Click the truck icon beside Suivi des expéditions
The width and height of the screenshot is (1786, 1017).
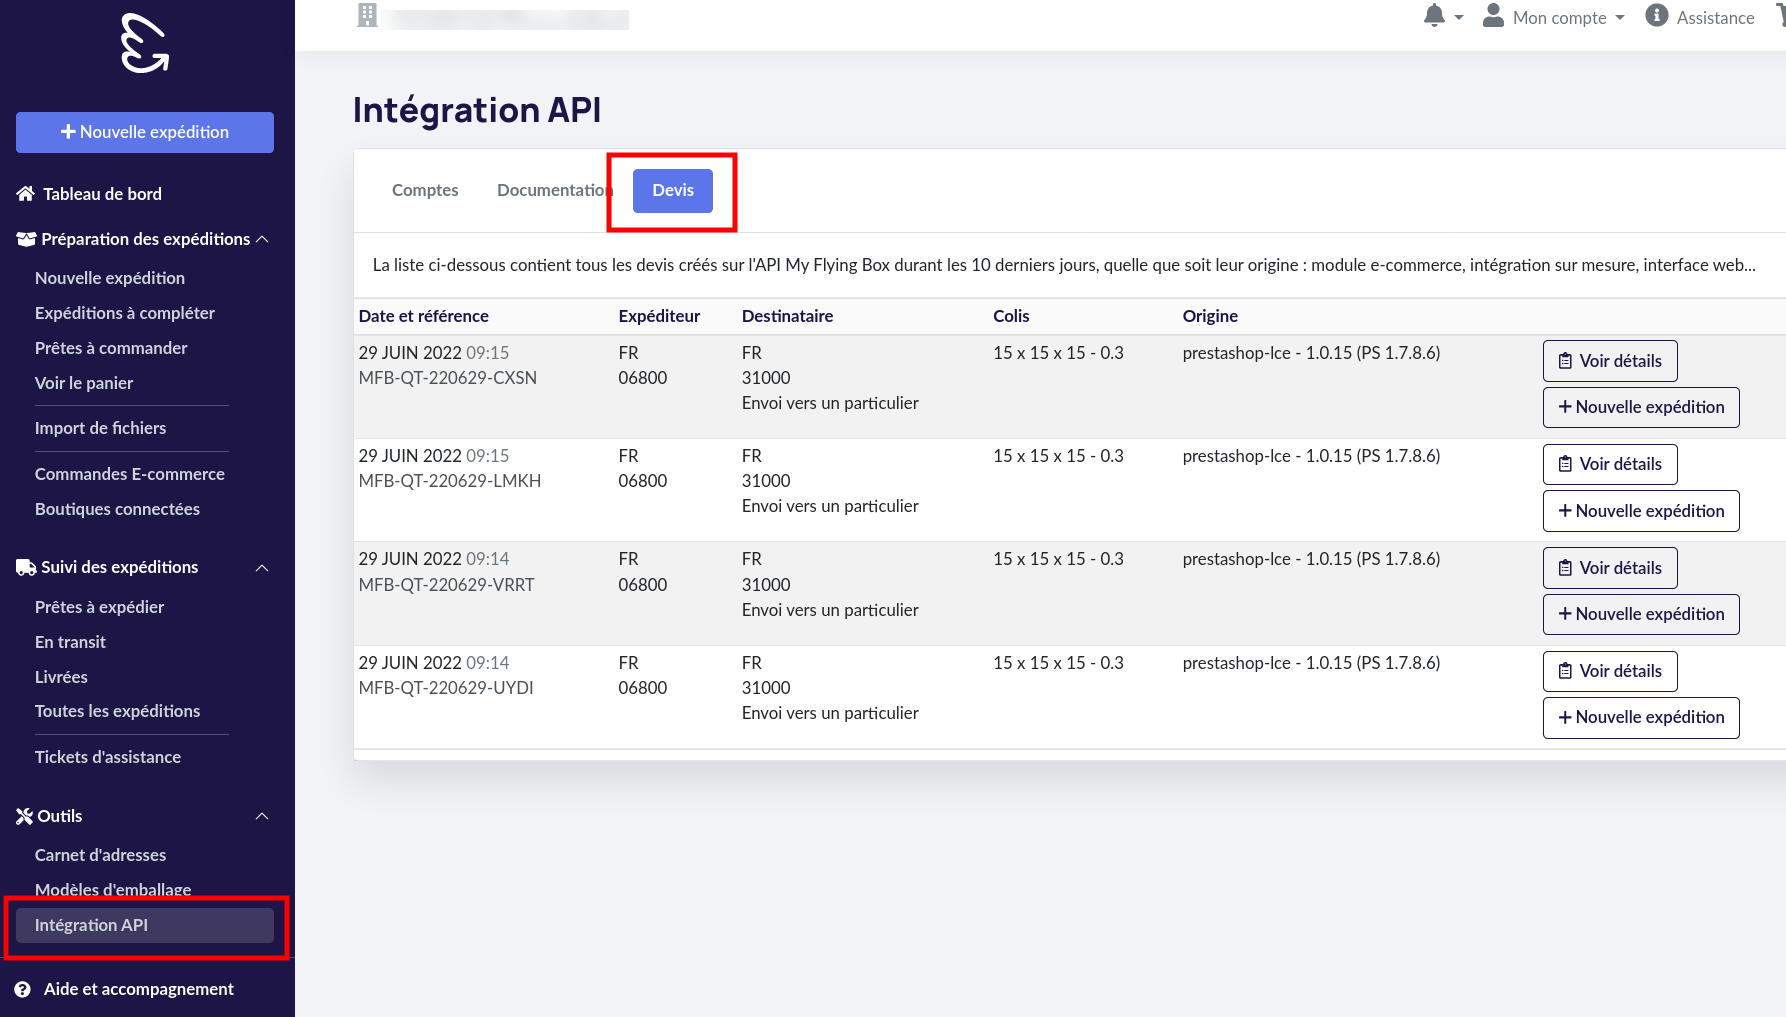26,567
